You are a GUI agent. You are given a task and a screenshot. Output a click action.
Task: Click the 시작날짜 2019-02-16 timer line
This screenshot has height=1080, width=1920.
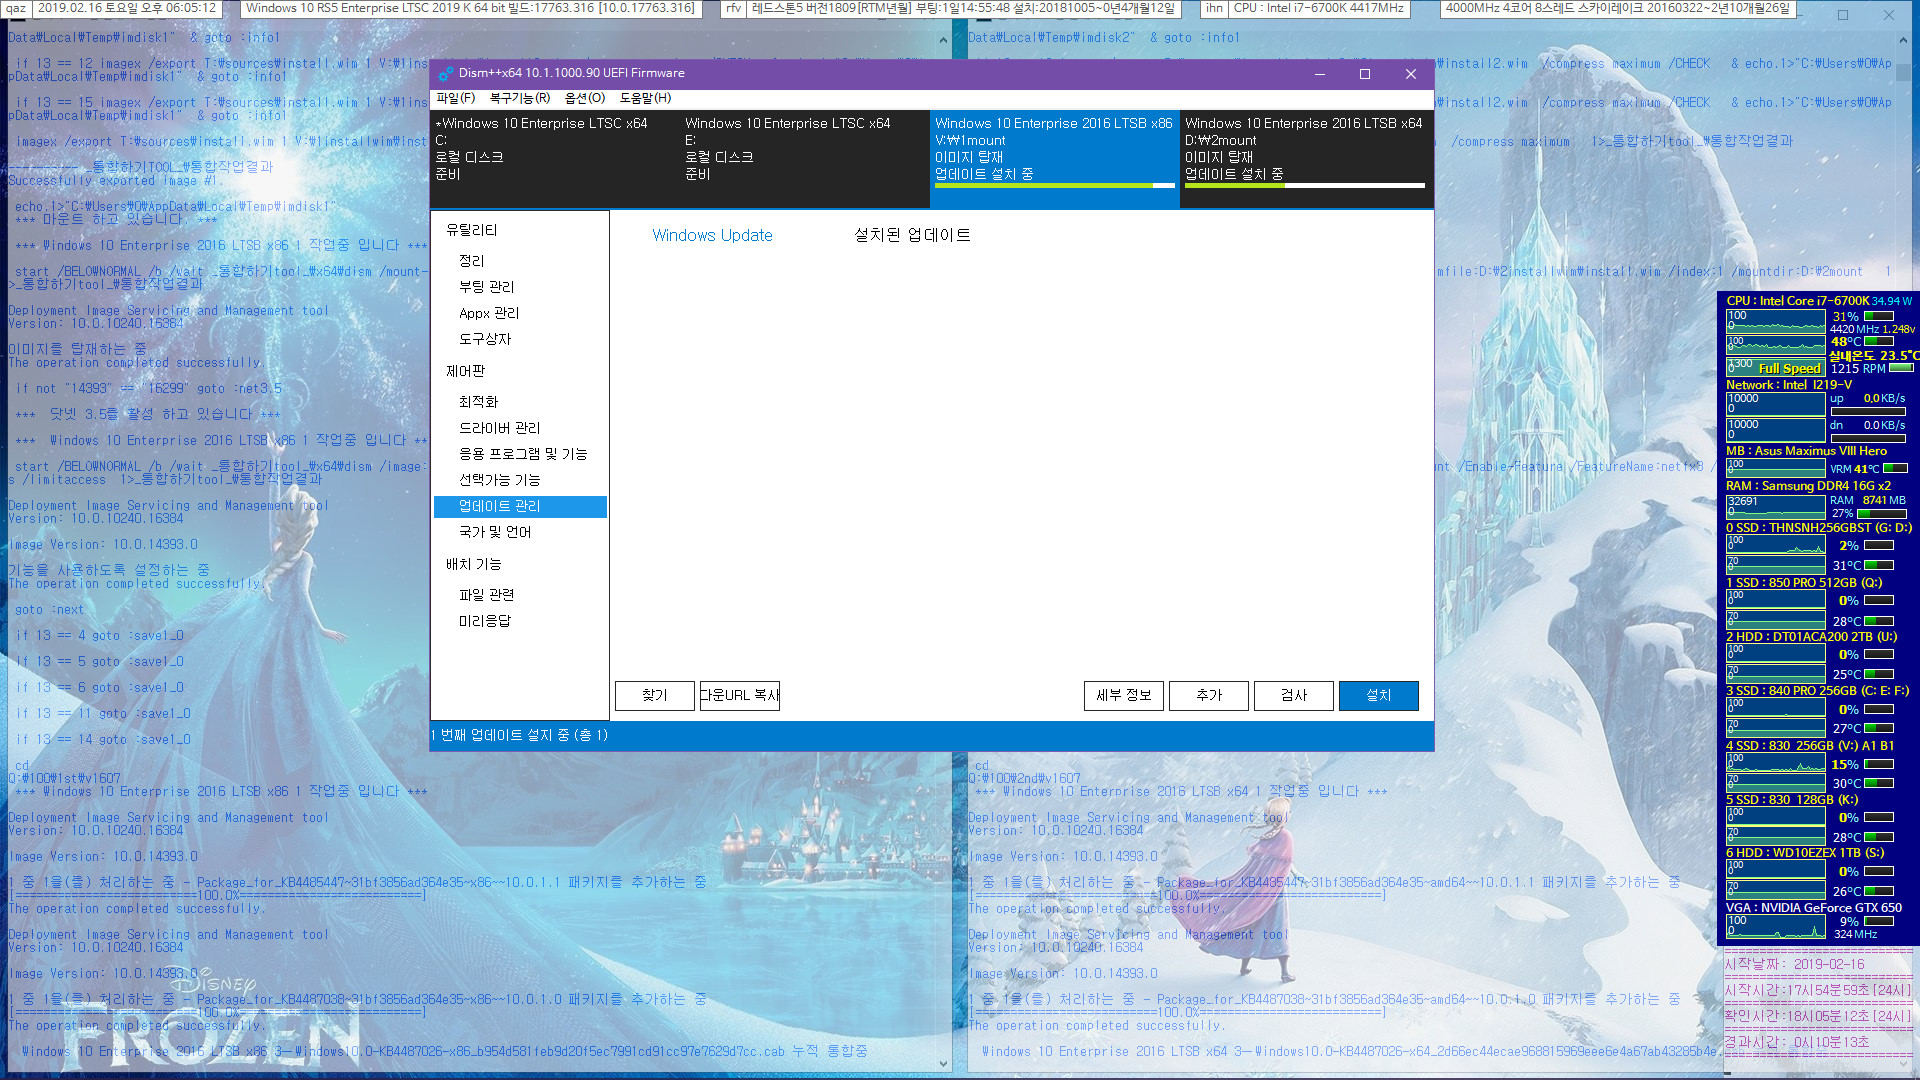[x=1794, y=964]
